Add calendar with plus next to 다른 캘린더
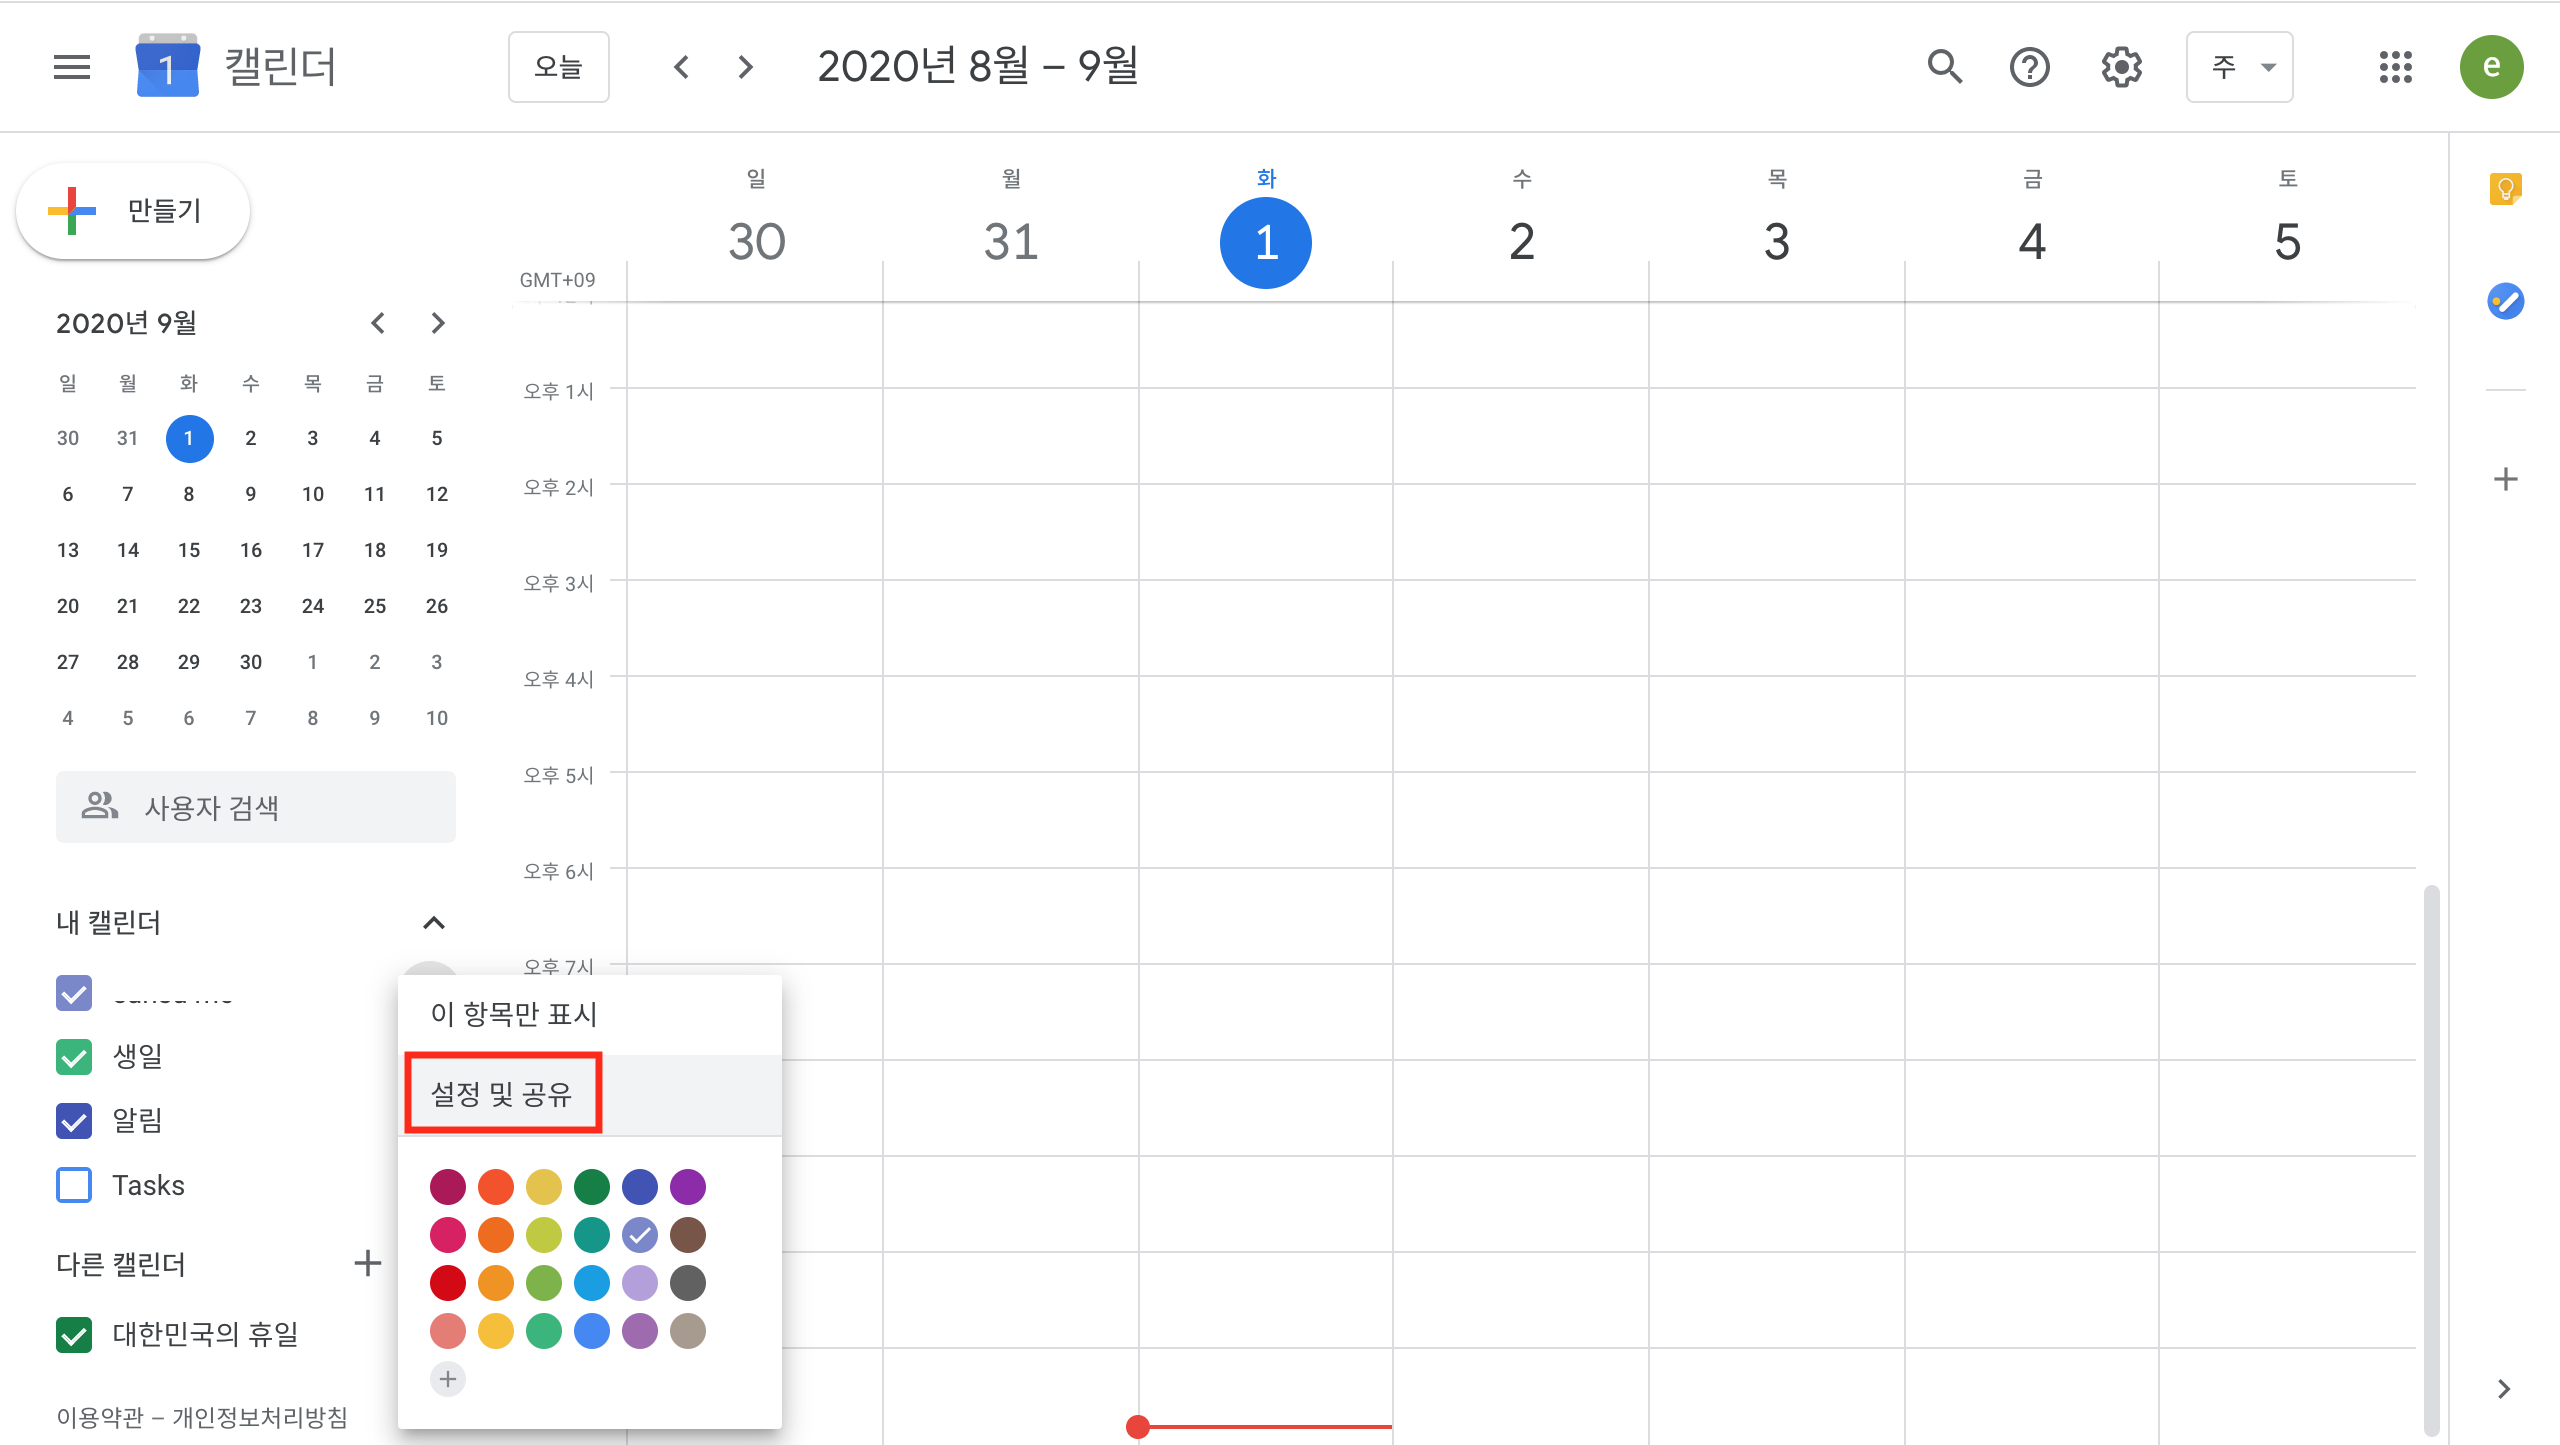The width and height of the screenshot is (2560, 1445). [x=367, y=1263]
